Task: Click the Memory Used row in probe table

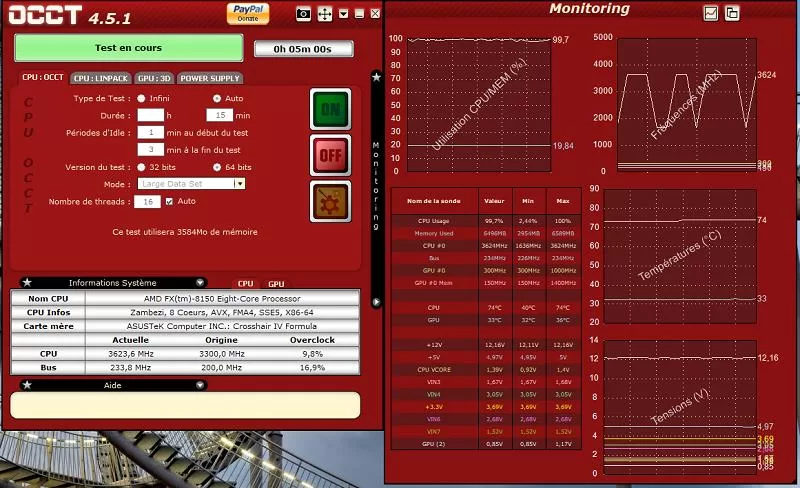Action: [486, 233]
